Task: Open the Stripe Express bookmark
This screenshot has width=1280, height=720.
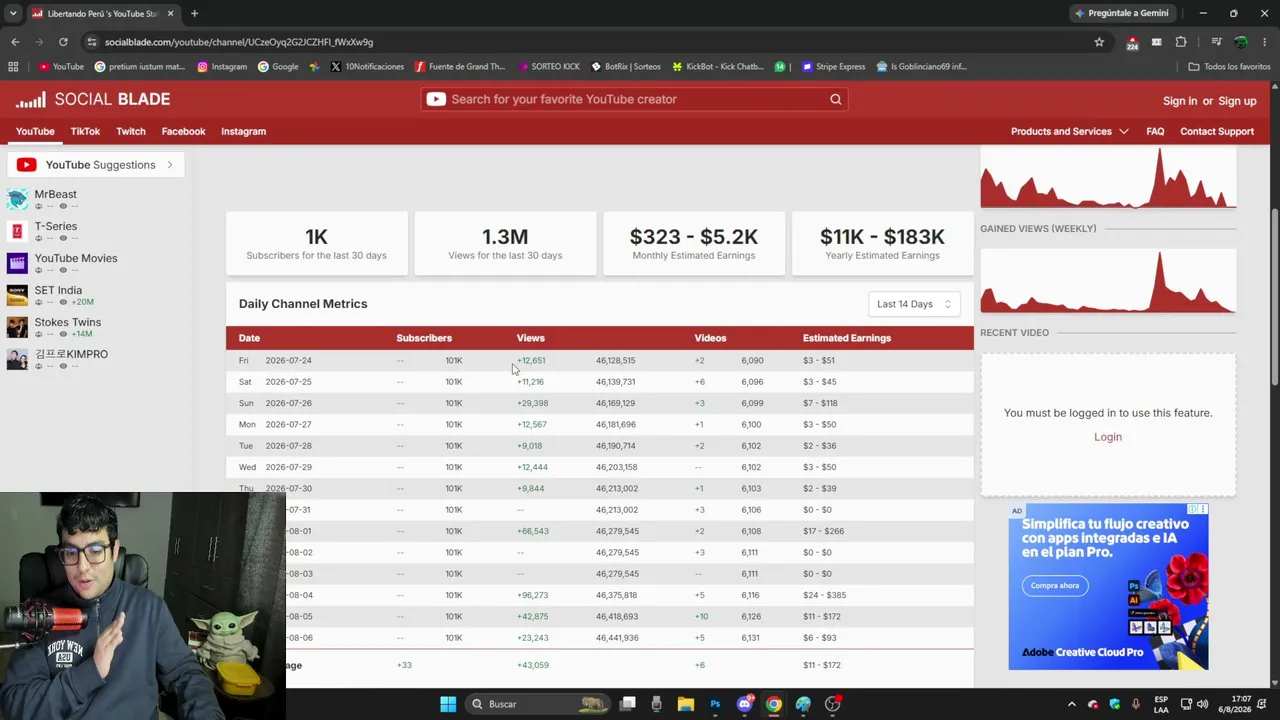Action: click(x=833, y=67)
